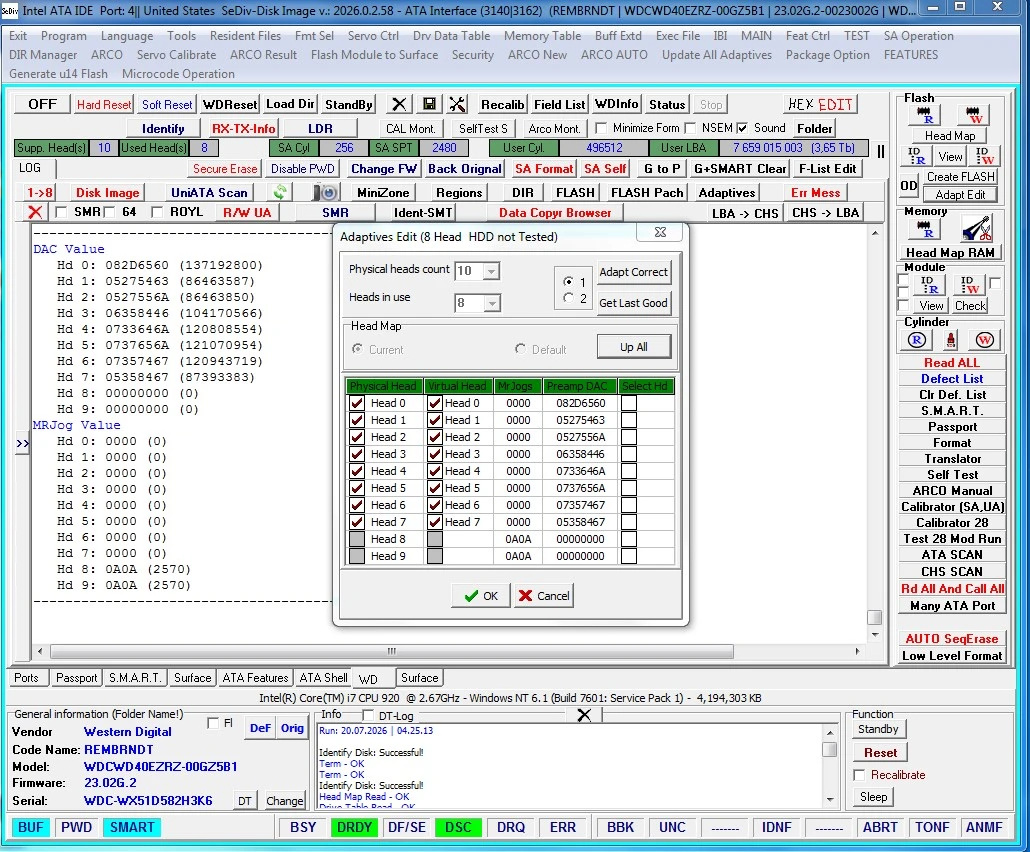Click the Flash ID read icon
1030x852 pixels.
click(916, 156)
